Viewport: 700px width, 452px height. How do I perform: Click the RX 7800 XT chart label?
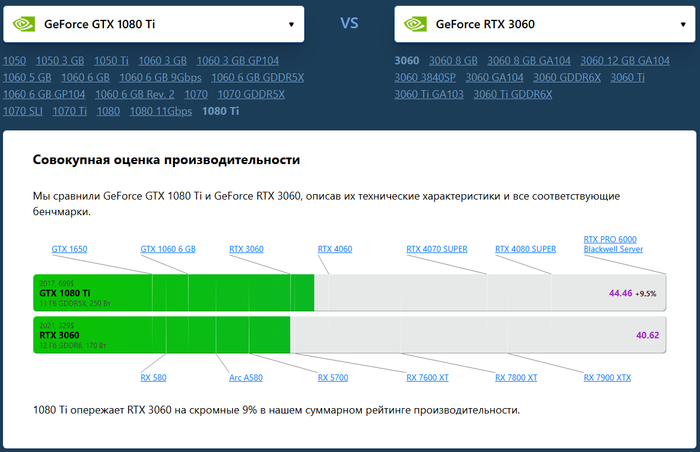click(x=516, y=378)
